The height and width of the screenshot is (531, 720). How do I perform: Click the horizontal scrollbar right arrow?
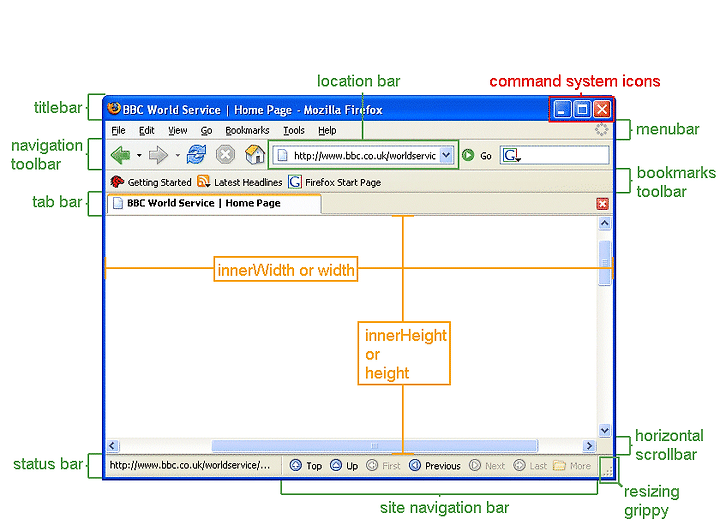589,446
